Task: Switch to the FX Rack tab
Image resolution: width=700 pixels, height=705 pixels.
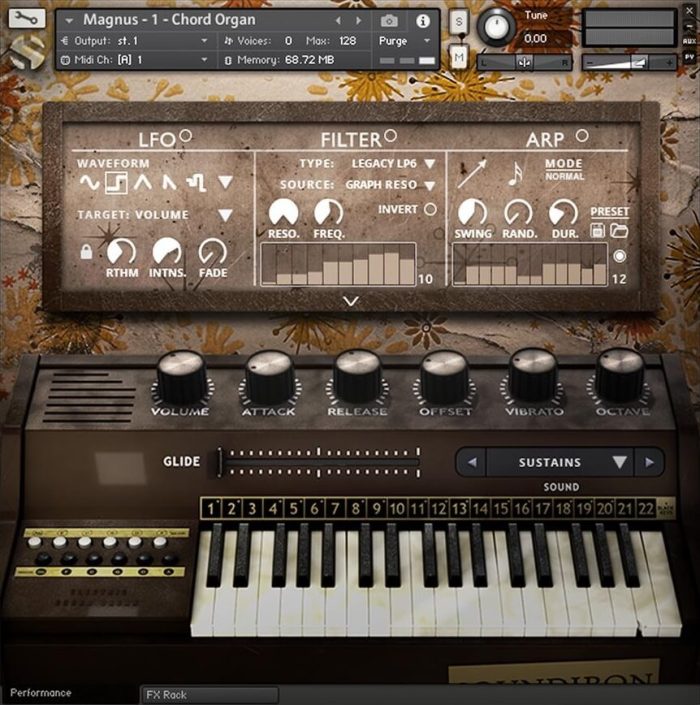Action: click(210, 695)
